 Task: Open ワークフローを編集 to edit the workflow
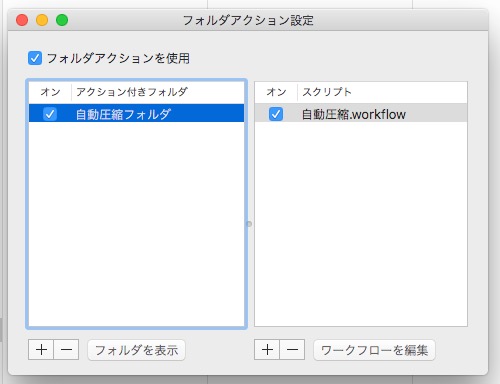point(374,350)
